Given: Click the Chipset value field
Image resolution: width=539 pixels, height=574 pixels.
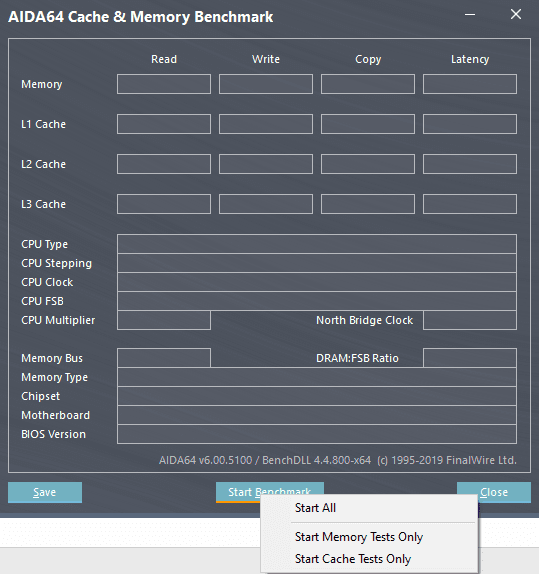Looking at the screenshot, I should 317,396.
